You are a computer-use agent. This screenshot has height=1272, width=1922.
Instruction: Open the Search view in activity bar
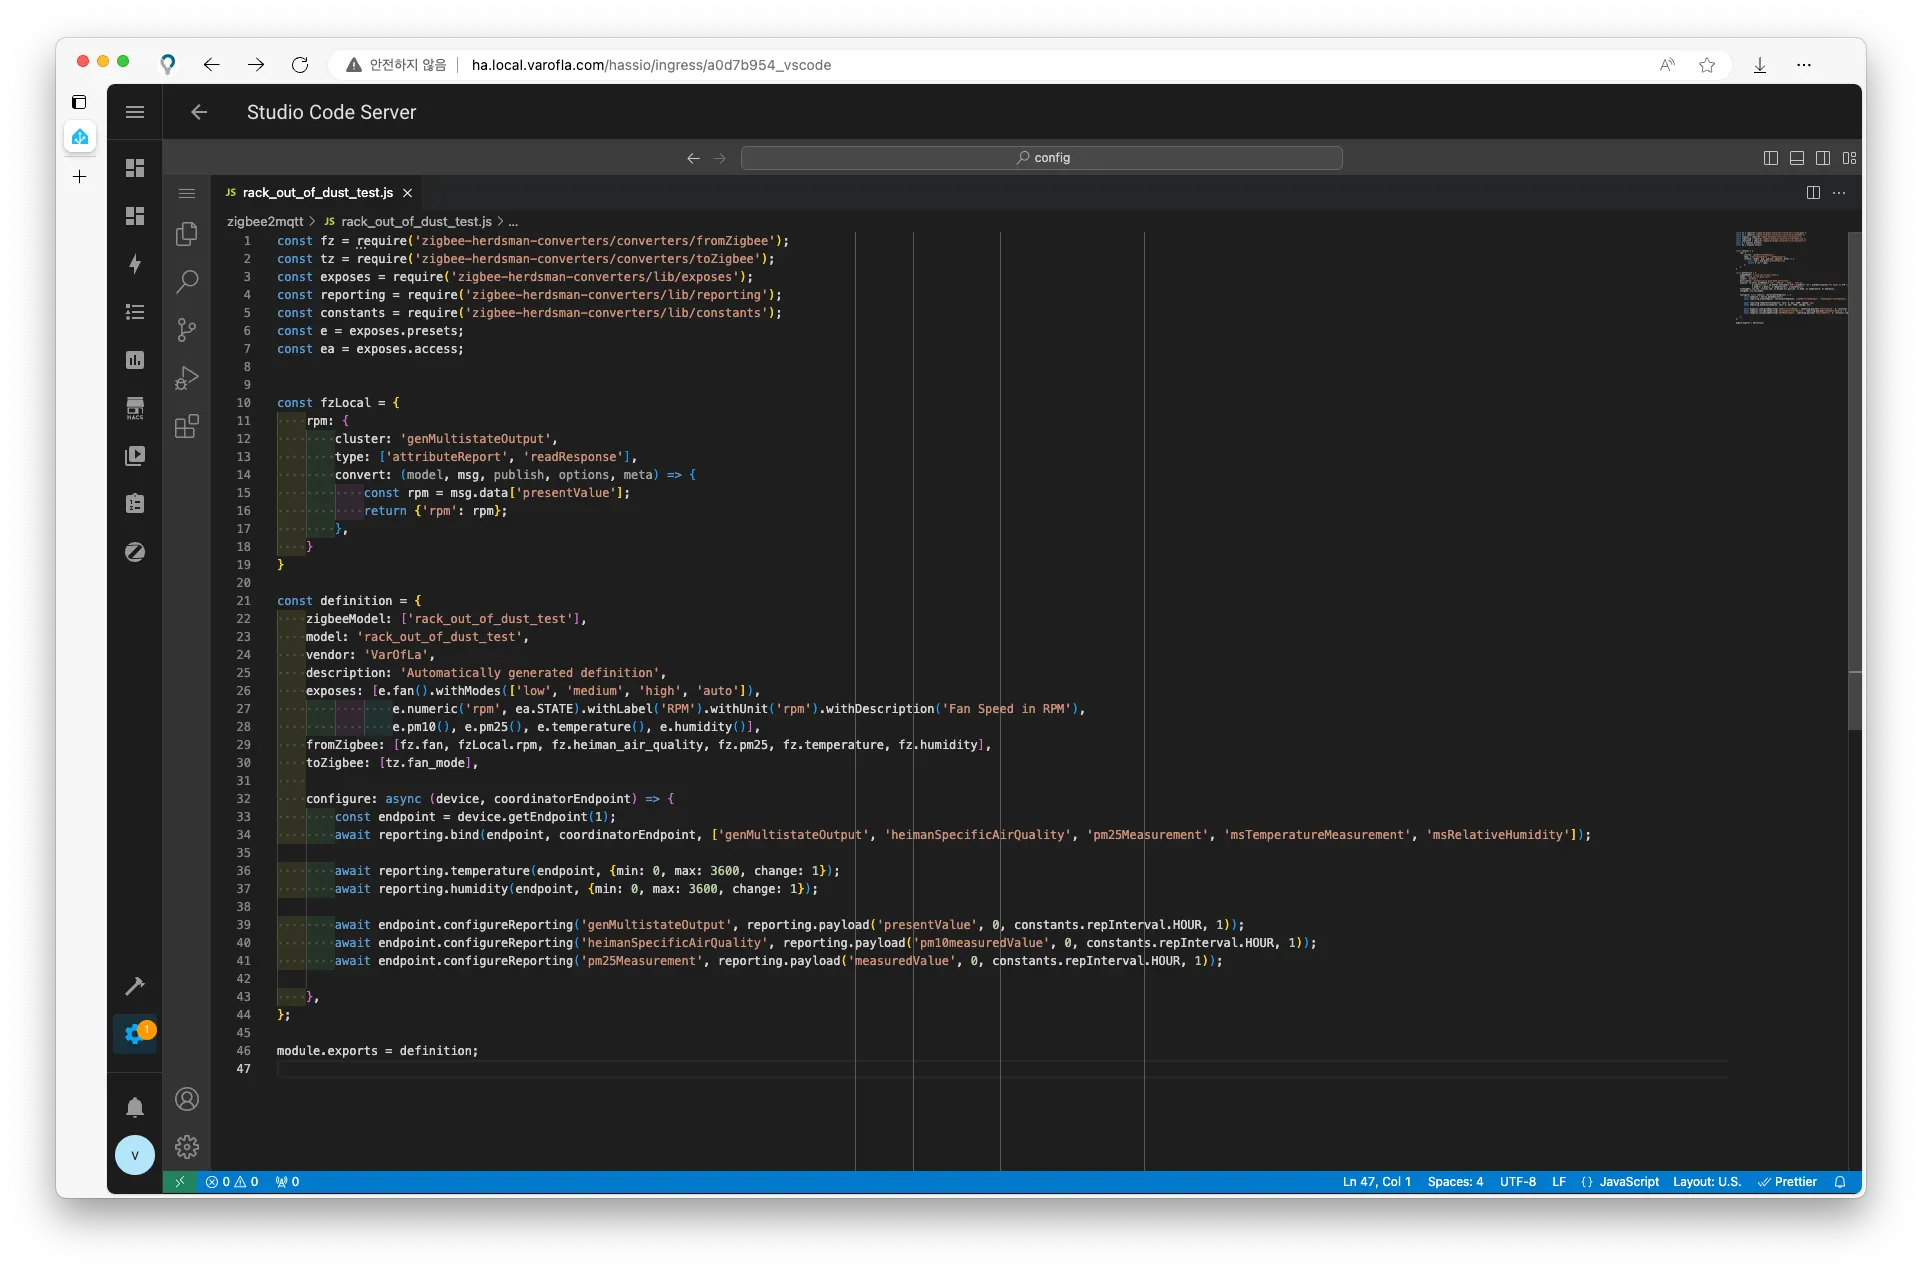tap(187, 282)
